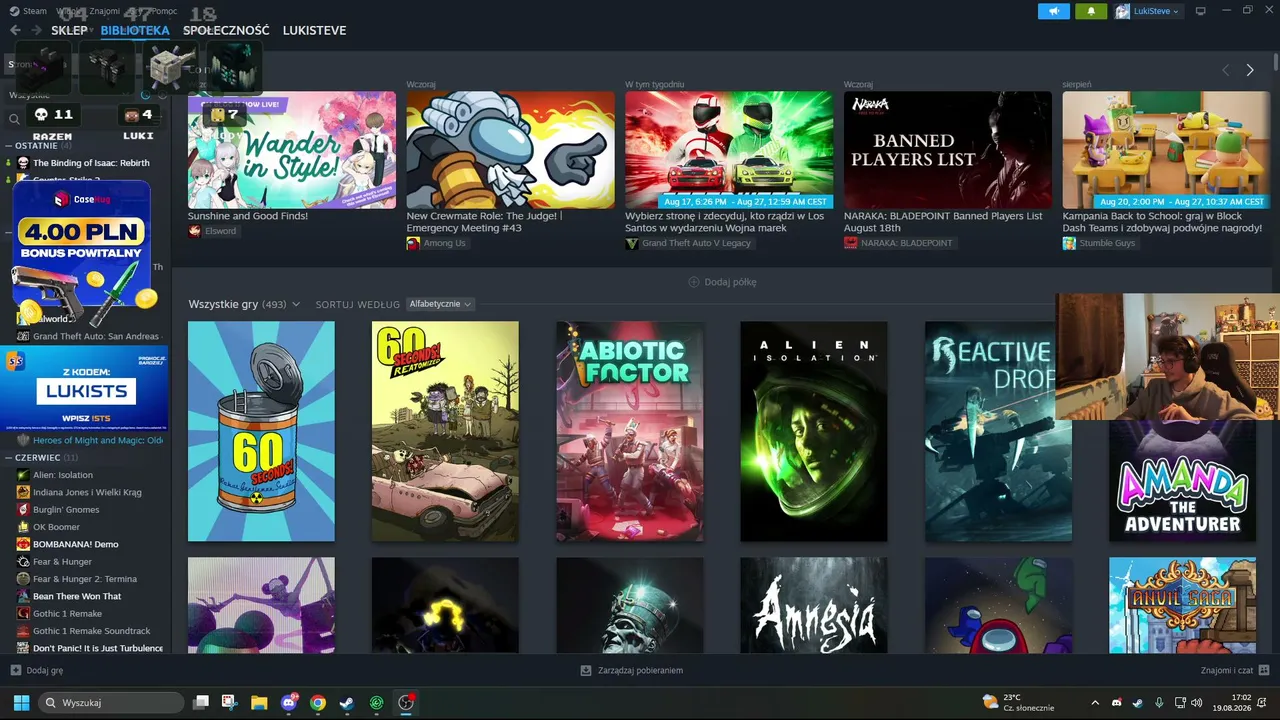Open File Explorer from the taskbar
Viewport: 1280px width, 720px height.
click(x=259, y=702)
